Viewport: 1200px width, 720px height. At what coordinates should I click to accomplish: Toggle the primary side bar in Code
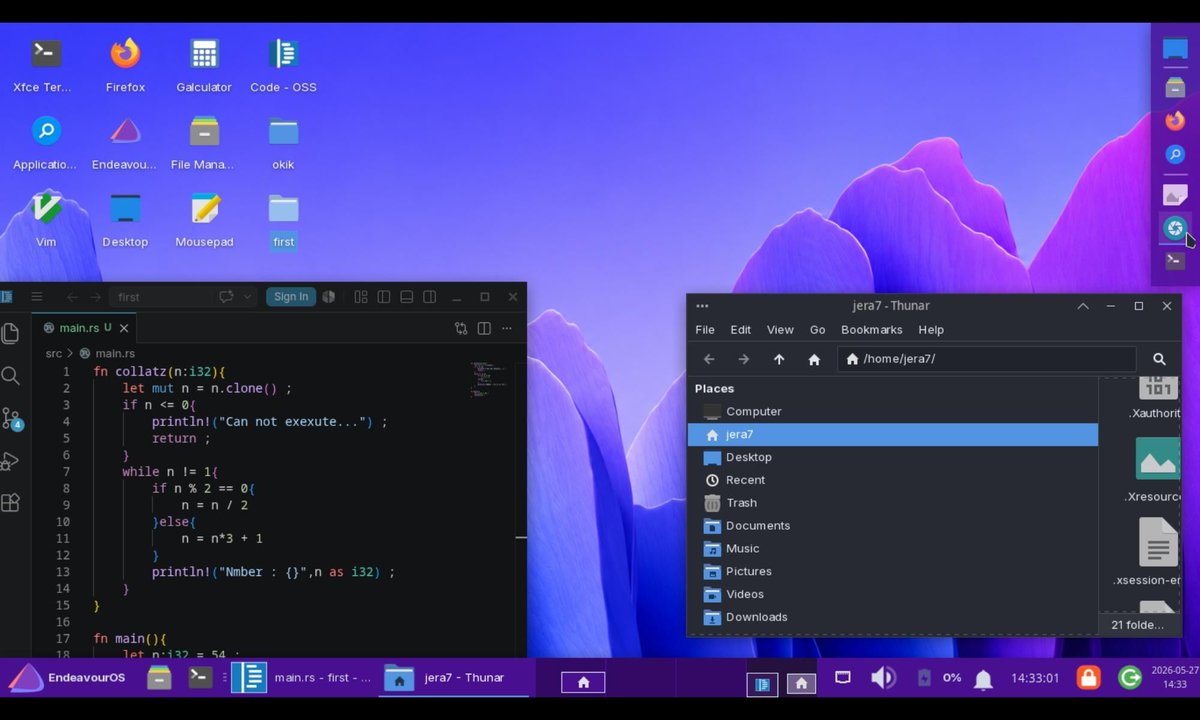click(x=384, y=297)
